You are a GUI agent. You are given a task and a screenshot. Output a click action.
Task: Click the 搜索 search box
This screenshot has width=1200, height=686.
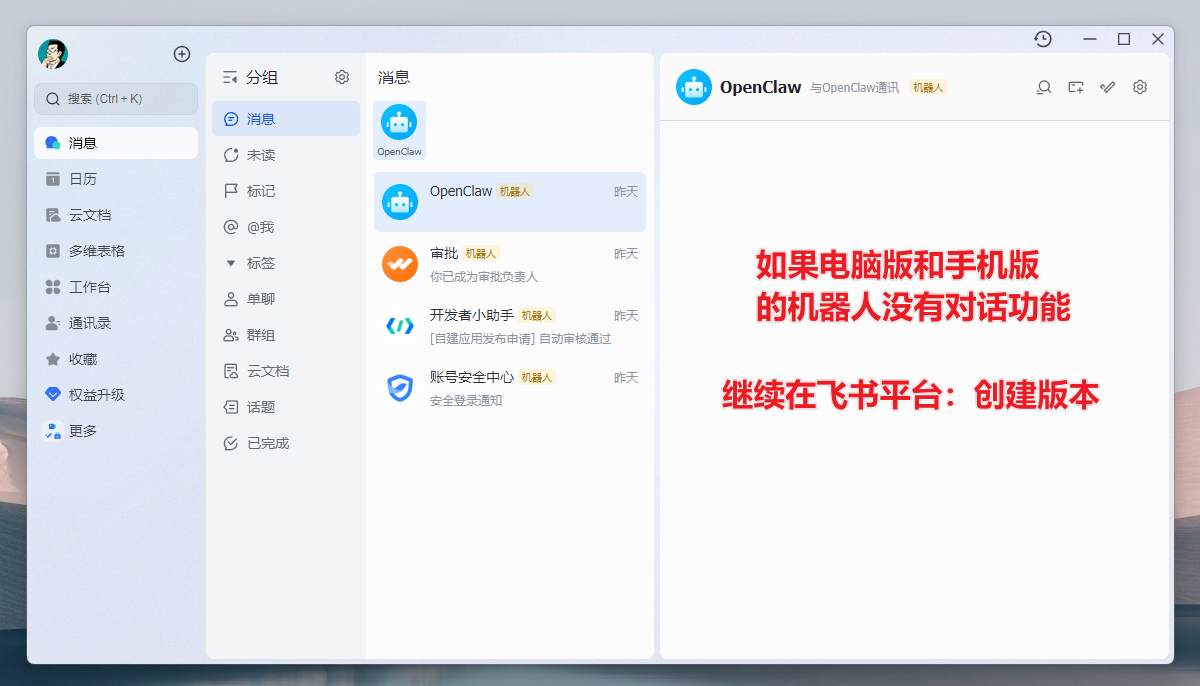click(x=116, y=99)
